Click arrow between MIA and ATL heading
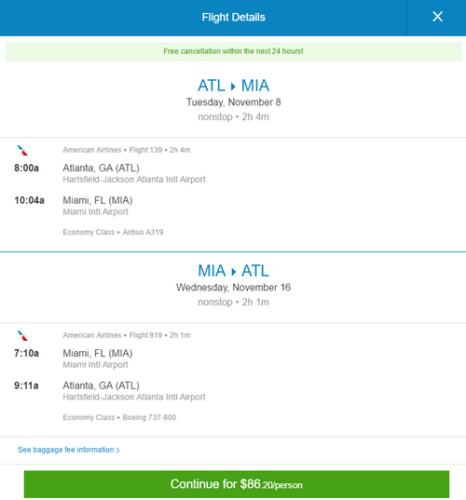This screenshot has height=500, width=466. coord(233,272)
